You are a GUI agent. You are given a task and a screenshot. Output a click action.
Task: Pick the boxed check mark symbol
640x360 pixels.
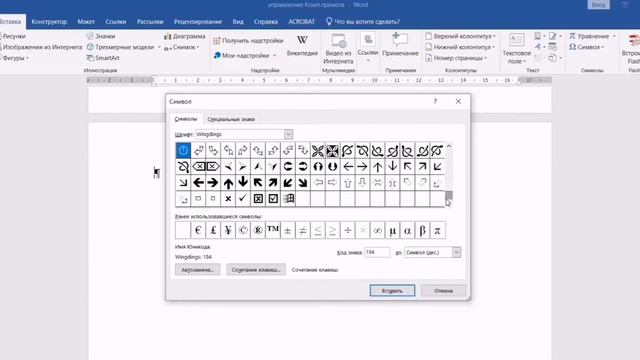click(273, 199)
